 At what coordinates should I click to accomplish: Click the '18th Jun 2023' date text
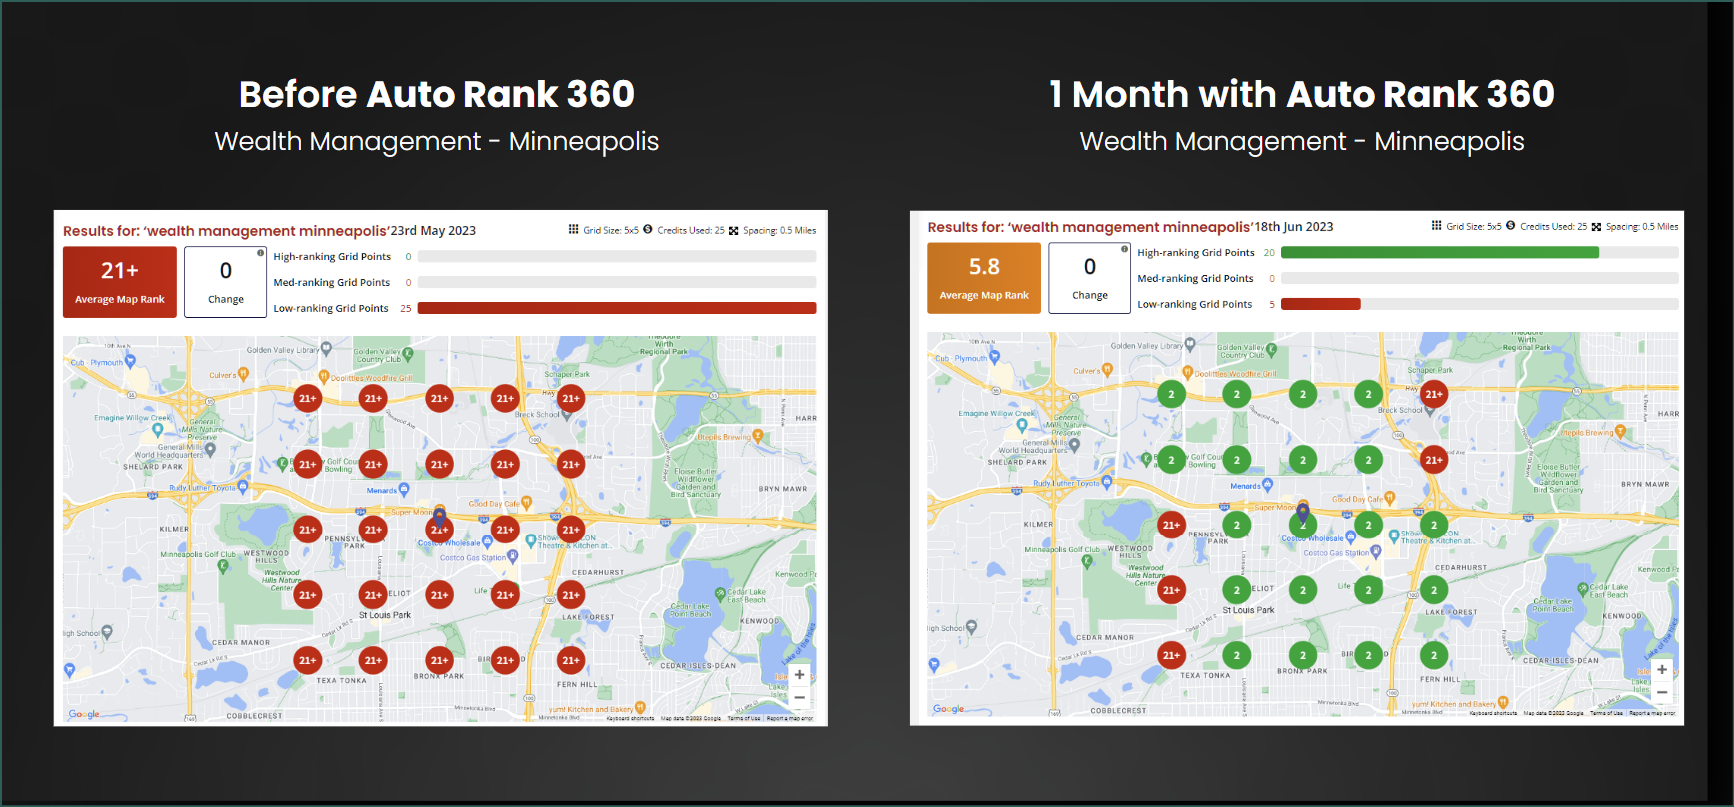point(1294,227)
